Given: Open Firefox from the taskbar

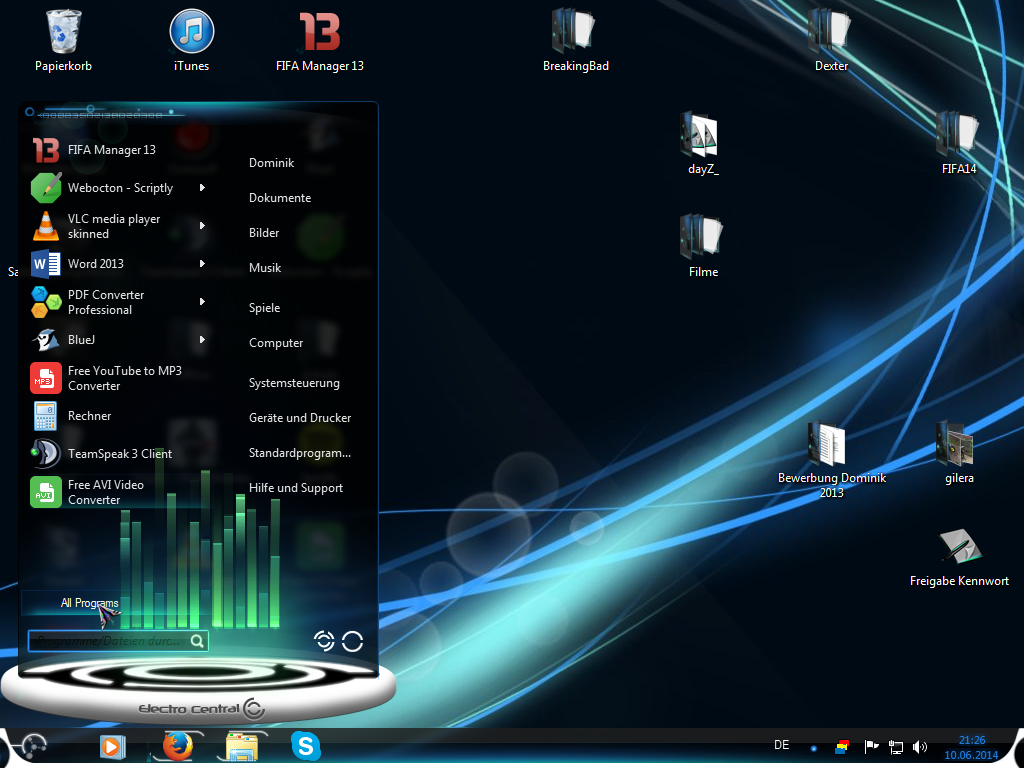Looking at the screenshot, I should click(x=177, y=746).
